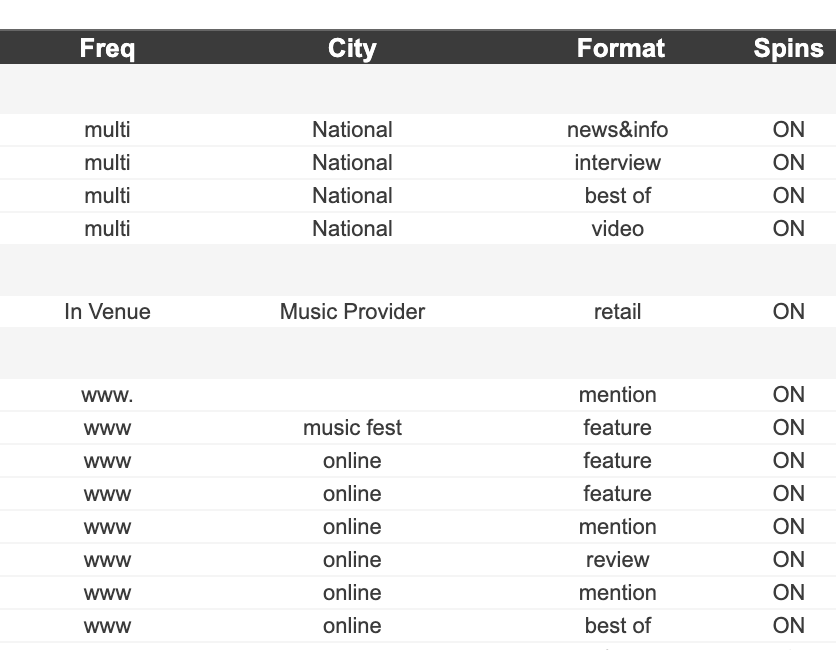Viewport: 836px width, 650px height.
Task: Click feature in the music fest row
Action: coord(617,428)
